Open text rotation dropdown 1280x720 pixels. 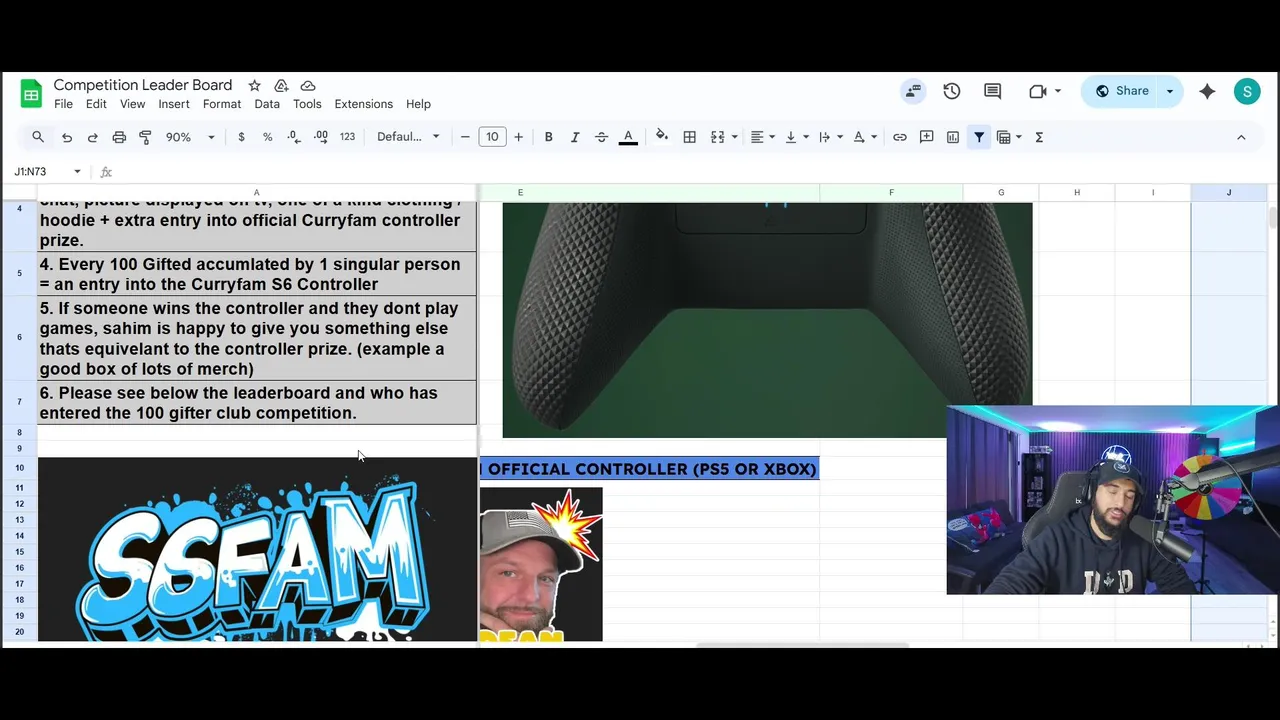click(864, 137)
